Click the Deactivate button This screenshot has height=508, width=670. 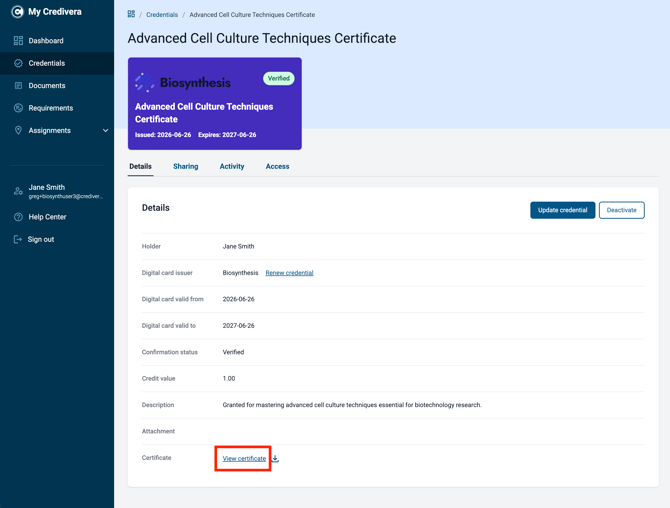point(621,210)
